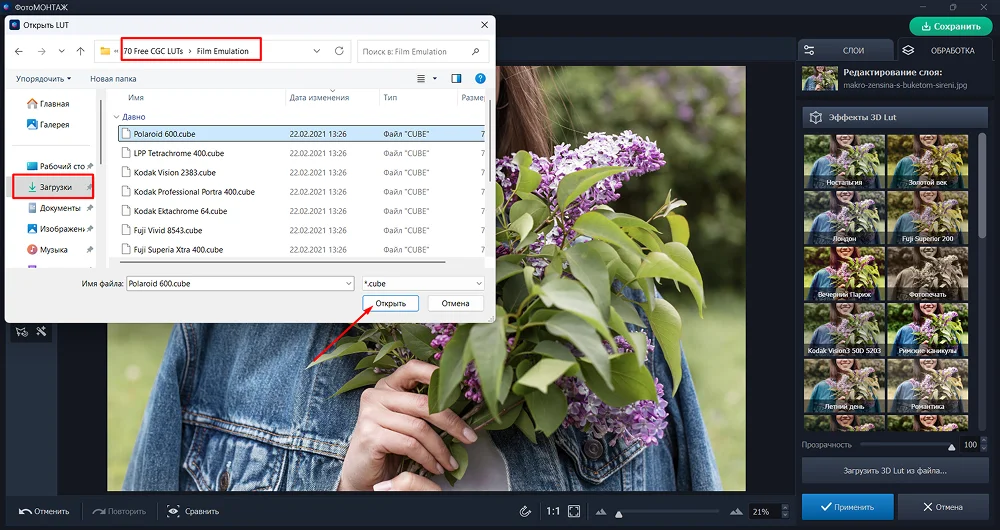Select Polaroid 600.cube file
The image size is (1000, 530).
pyautogui.click(x=301, y=134)
